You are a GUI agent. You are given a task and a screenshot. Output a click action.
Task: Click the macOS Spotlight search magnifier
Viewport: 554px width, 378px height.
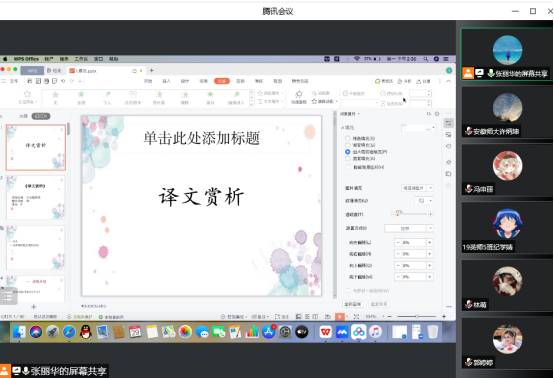[x=426, y=59]
